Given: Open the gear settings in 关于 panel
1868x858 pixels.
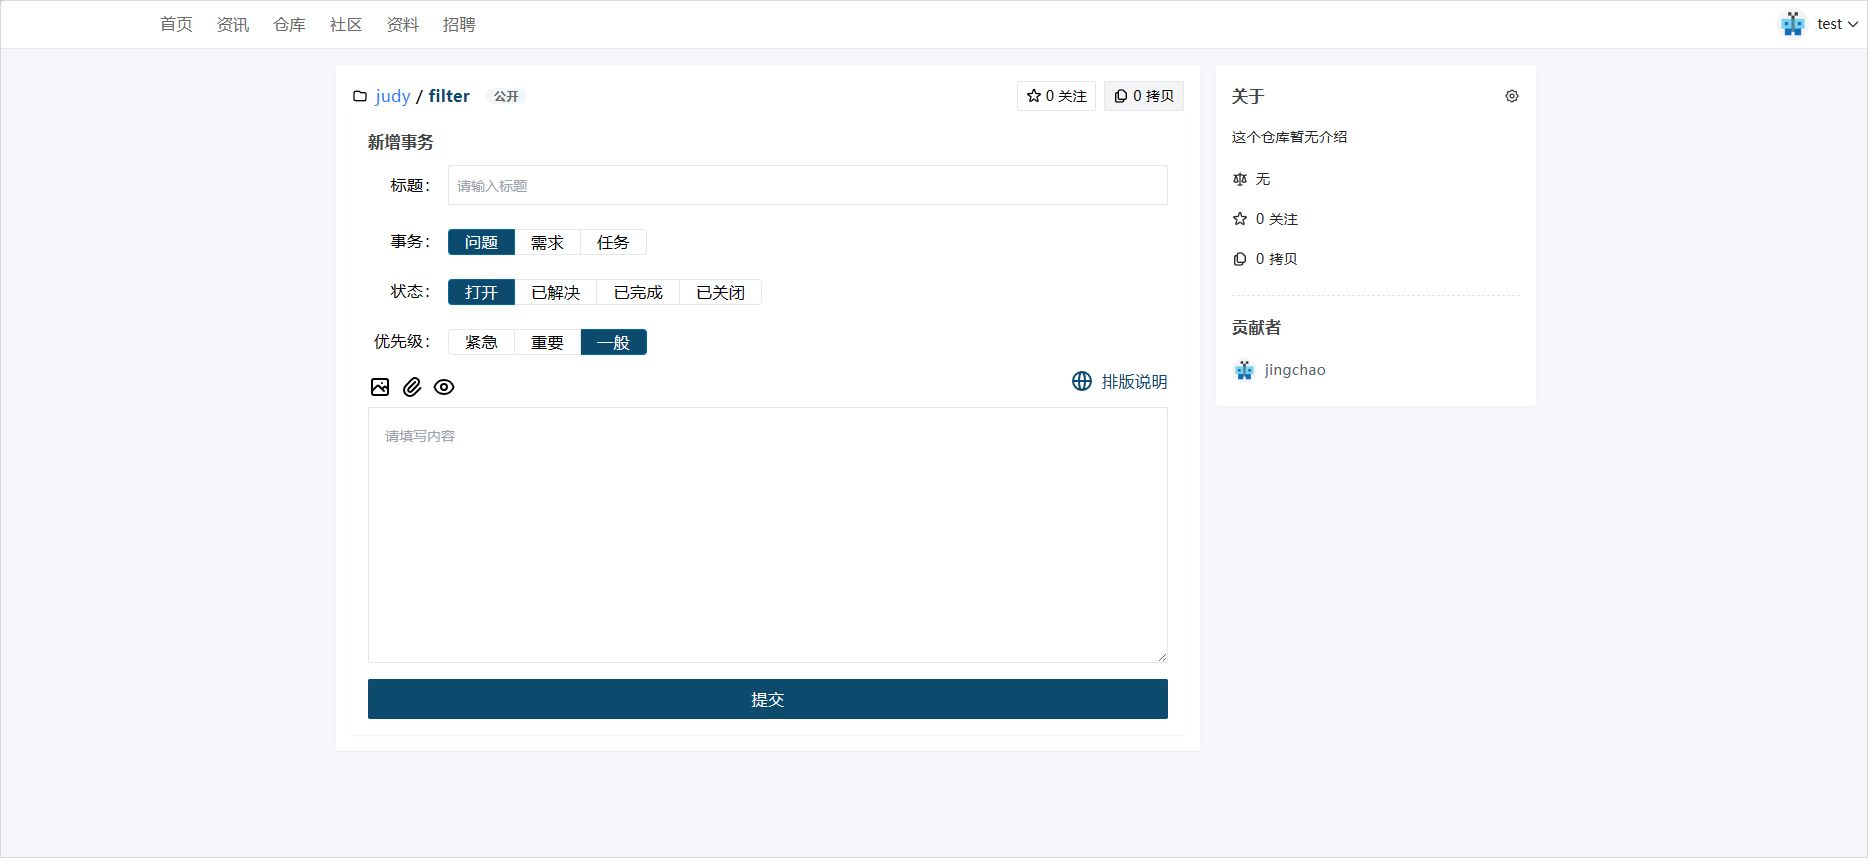Looking at the screenshot, I should point(1511,97).
